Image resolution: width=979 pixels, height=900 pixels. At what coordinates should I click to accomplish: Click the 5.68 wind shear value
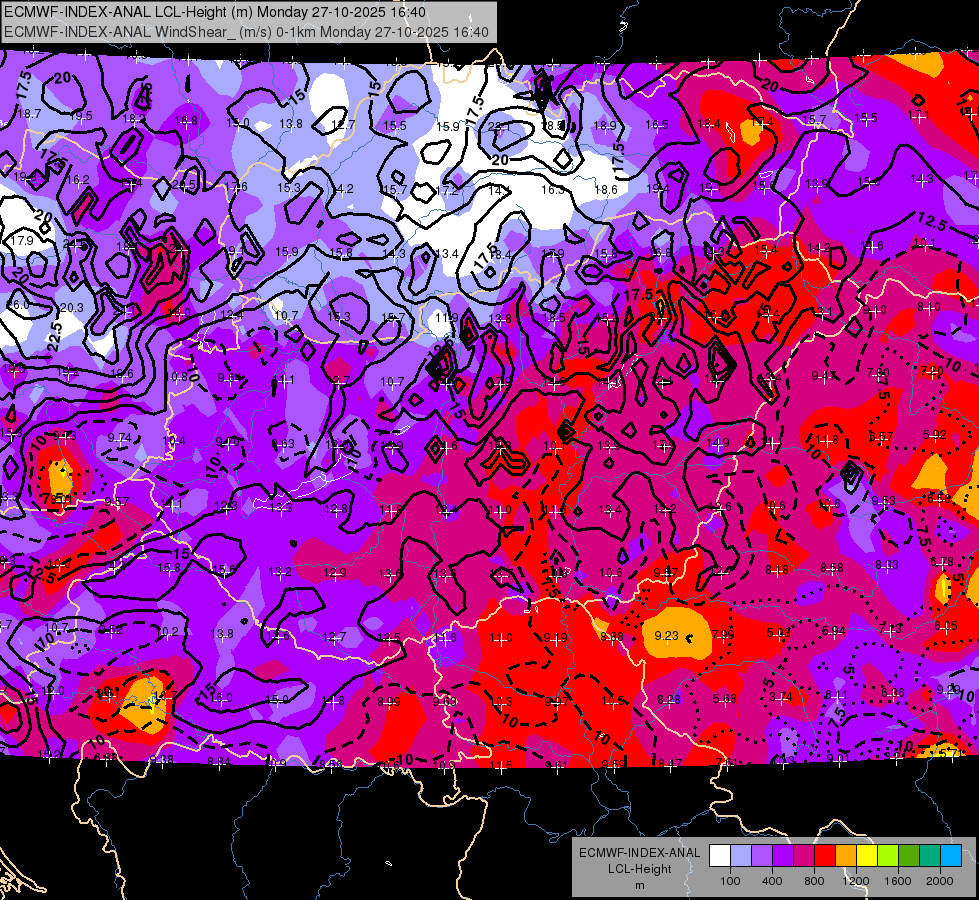(725, 698)
